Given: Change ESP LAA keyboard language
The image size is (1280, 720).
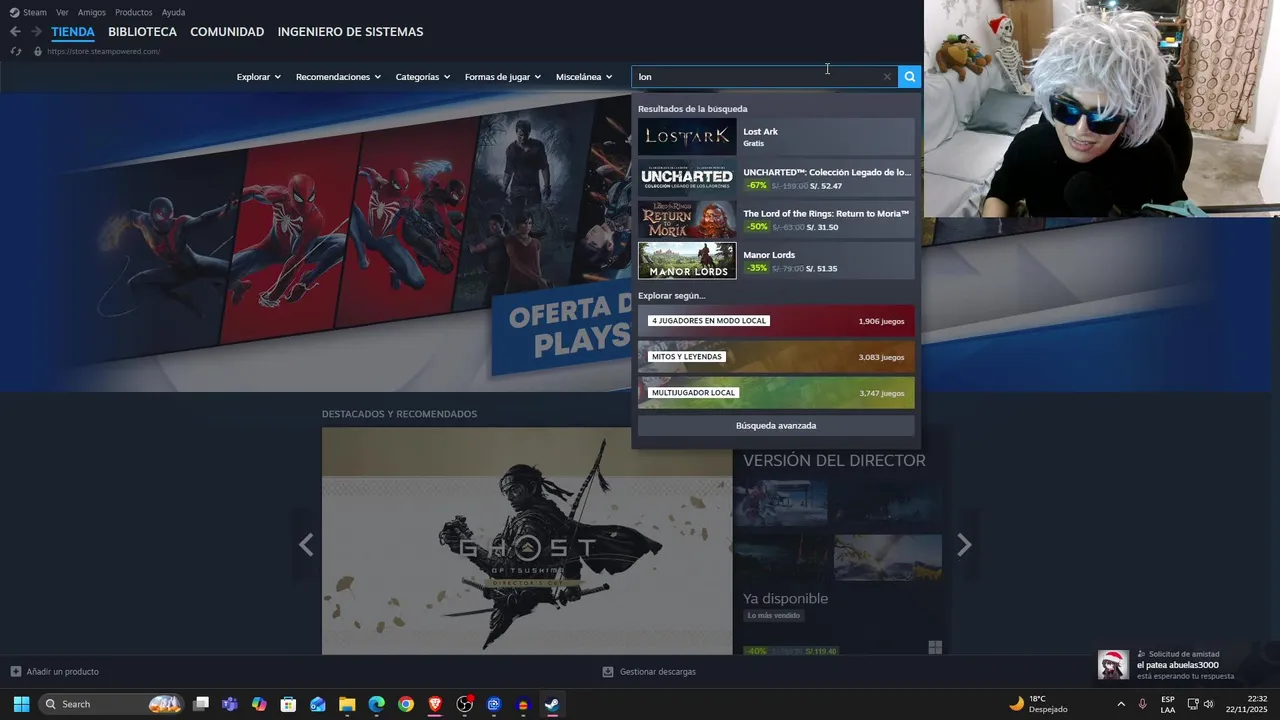Looking at the screenshot, I should 1168,704.
